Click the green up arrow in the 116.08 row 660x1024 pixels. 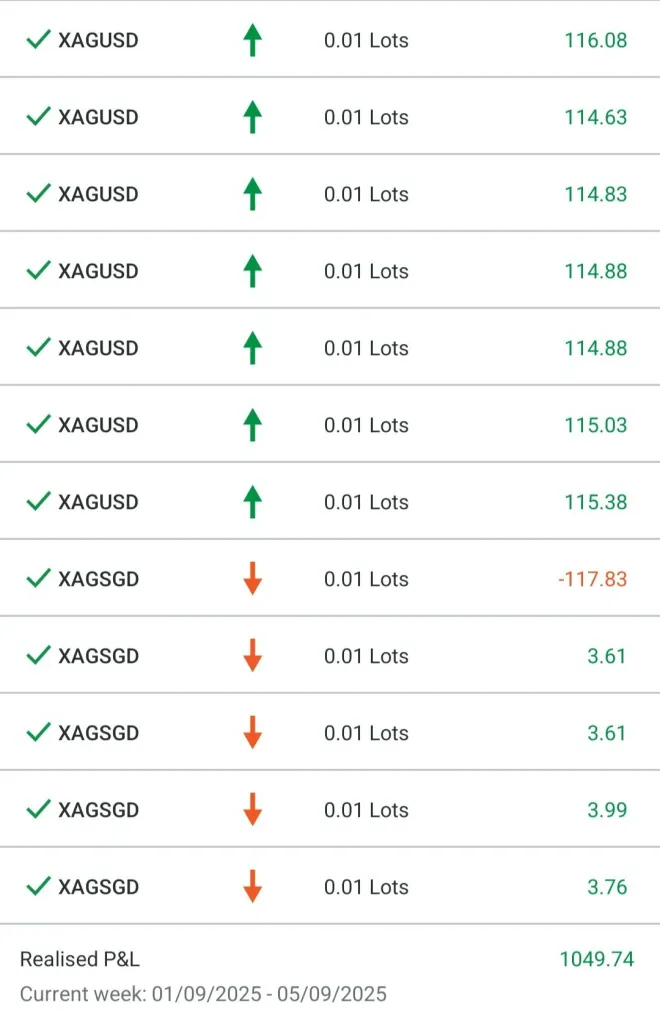pyautogui.click(x=252, y=41)
